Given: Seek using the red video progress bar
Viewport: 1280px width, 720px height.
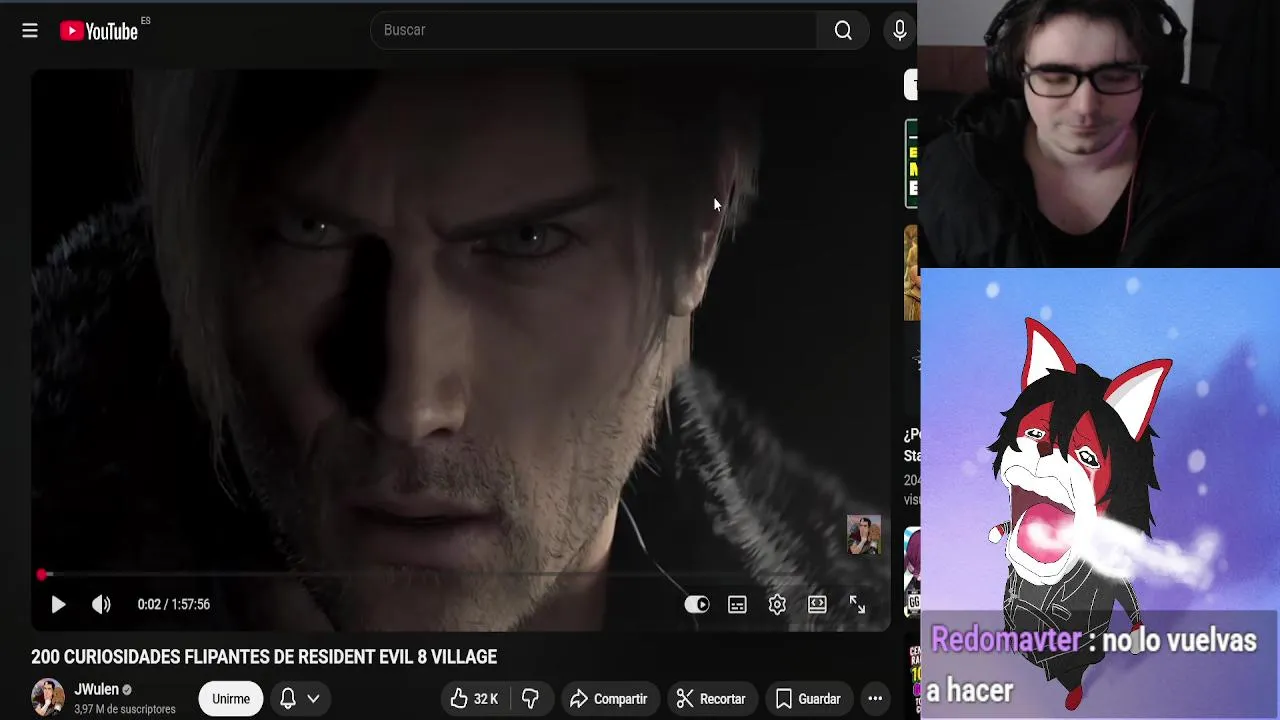Looking at the screenshot, I should pyautogui.click(x=460, y=575).
